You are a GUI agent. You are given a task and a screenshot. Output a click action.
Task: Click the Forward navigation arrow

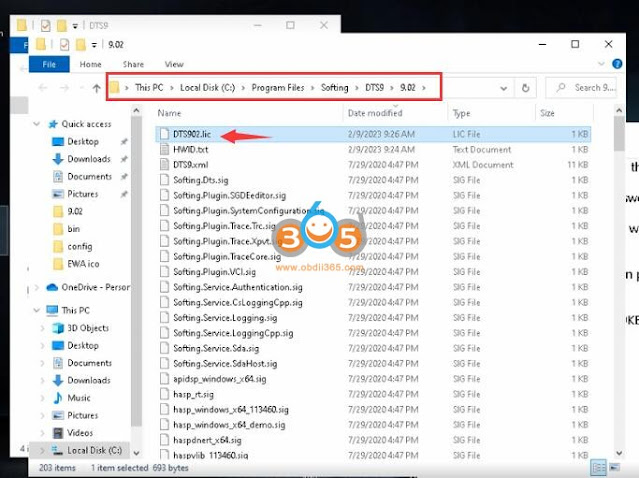point(64,88)
